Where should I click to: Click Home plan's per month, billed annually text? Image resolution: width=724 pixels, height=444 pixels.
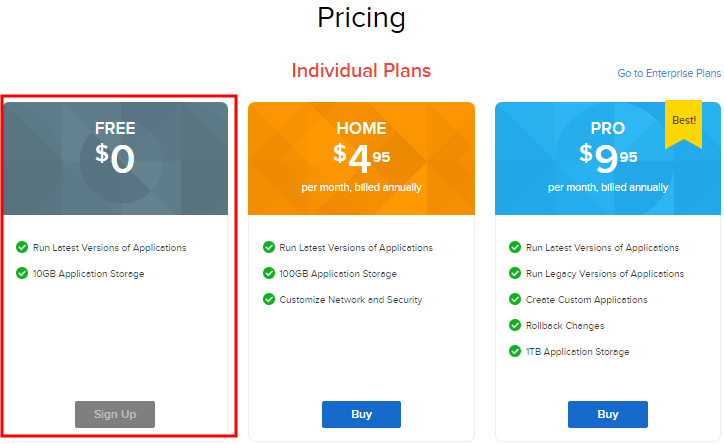point(361,187)
